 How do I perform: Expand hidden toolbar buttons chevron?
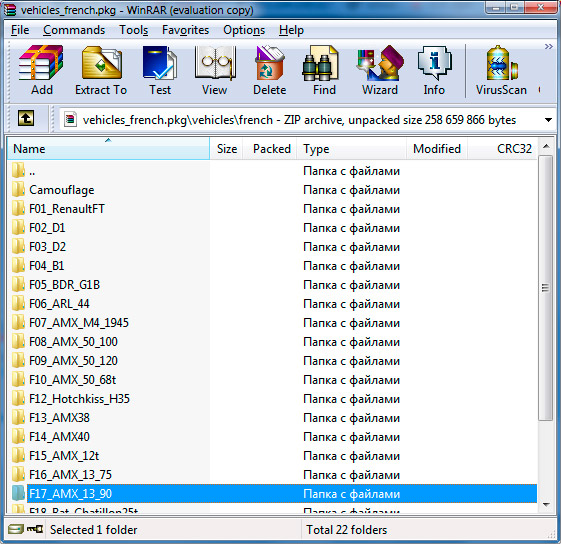coord(548,47)
